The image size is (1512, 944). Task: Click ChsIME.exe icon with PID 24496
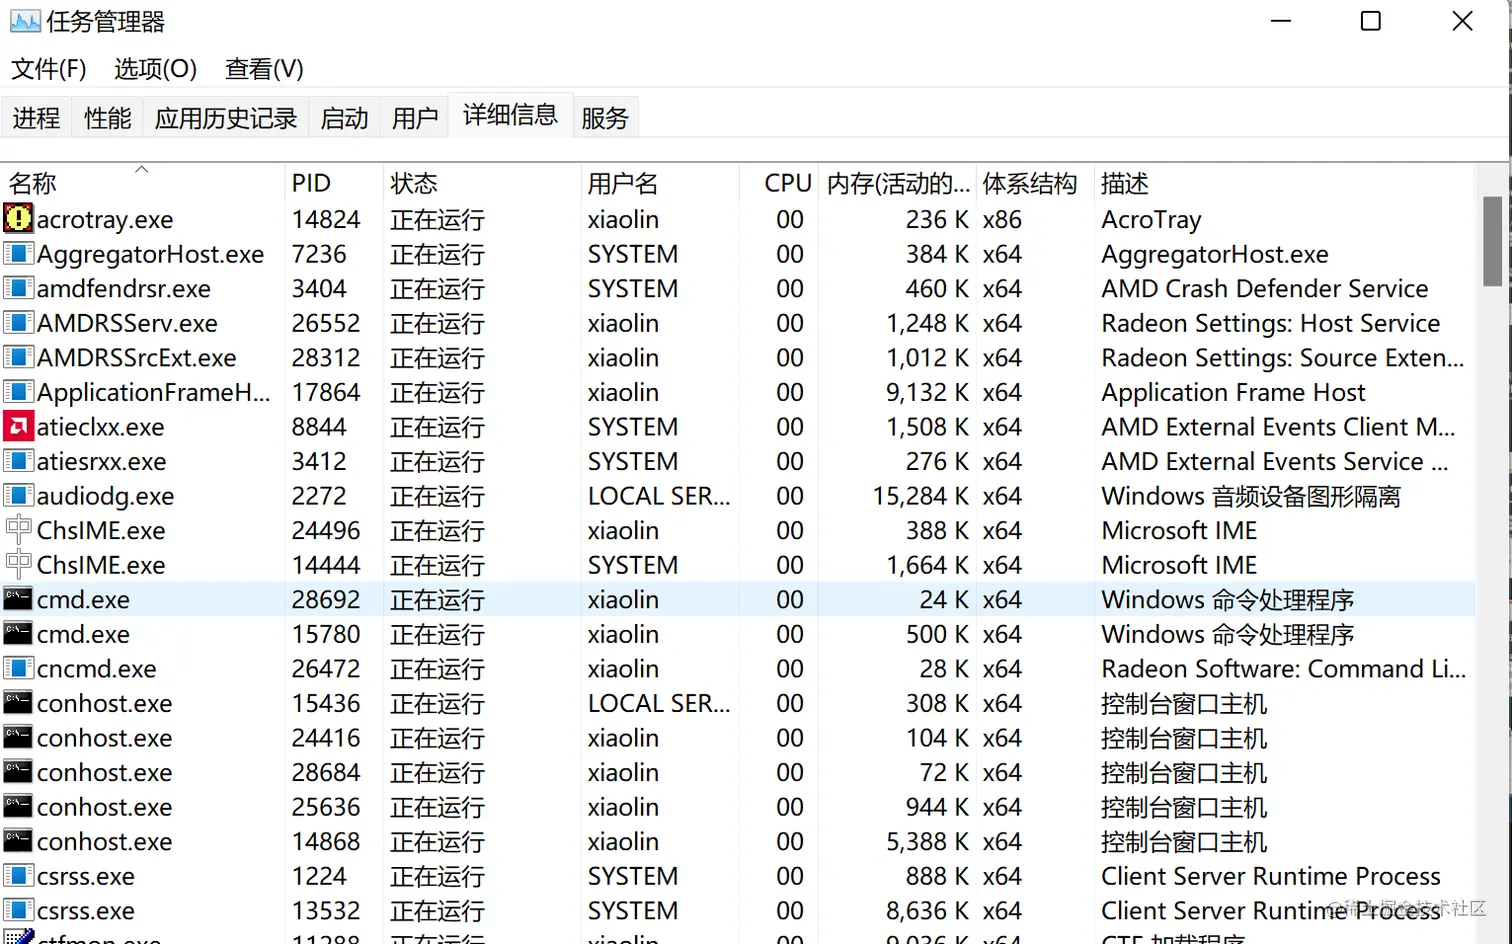coord(18,530)
